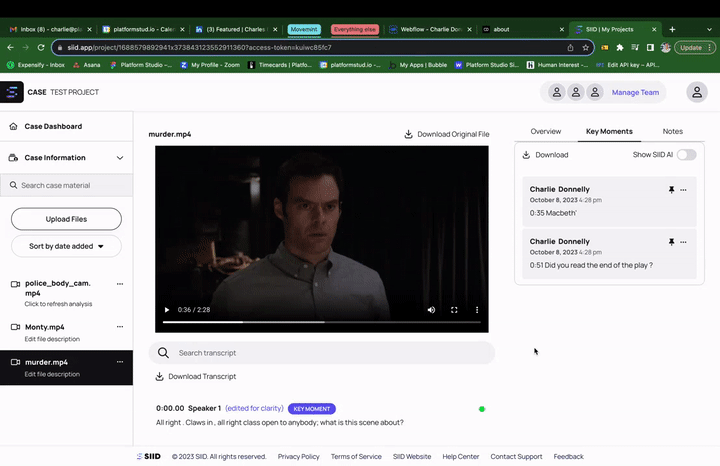Open browser extensions puzzle icon
720x466 pixels.
point(620,47)
